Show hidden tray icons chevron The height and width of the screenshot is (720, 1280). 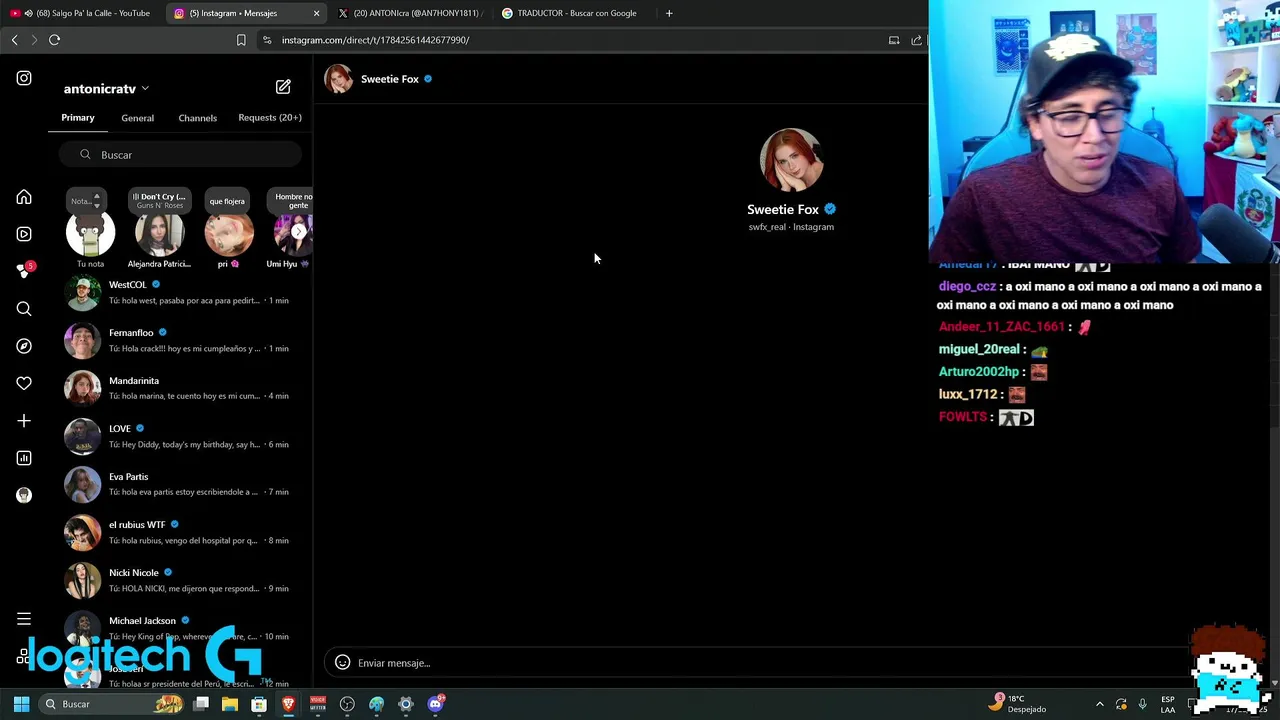pyautogui.click(x=1100, y=704)
